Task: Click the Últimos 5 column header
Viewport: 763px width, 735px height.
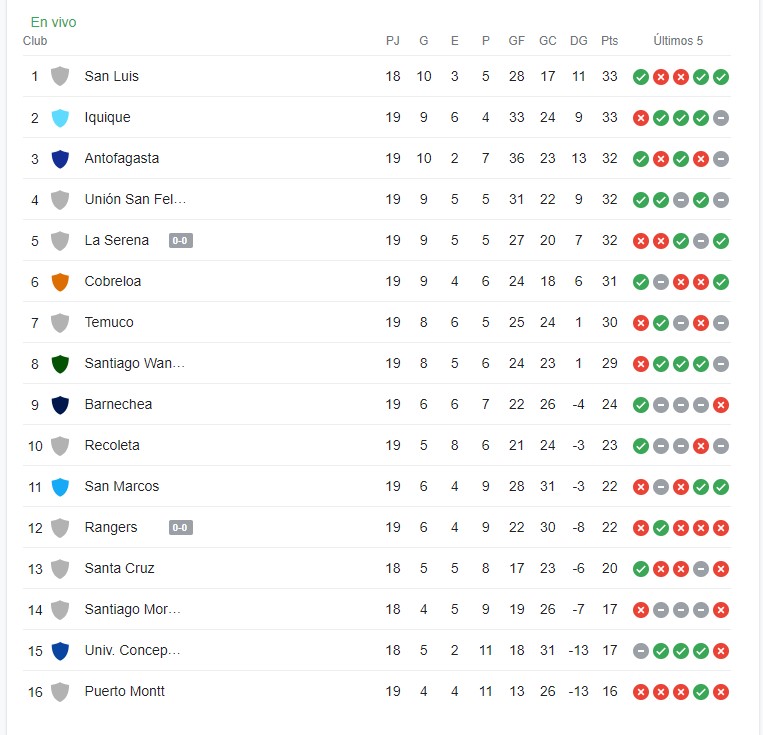Action: [678, 41]
